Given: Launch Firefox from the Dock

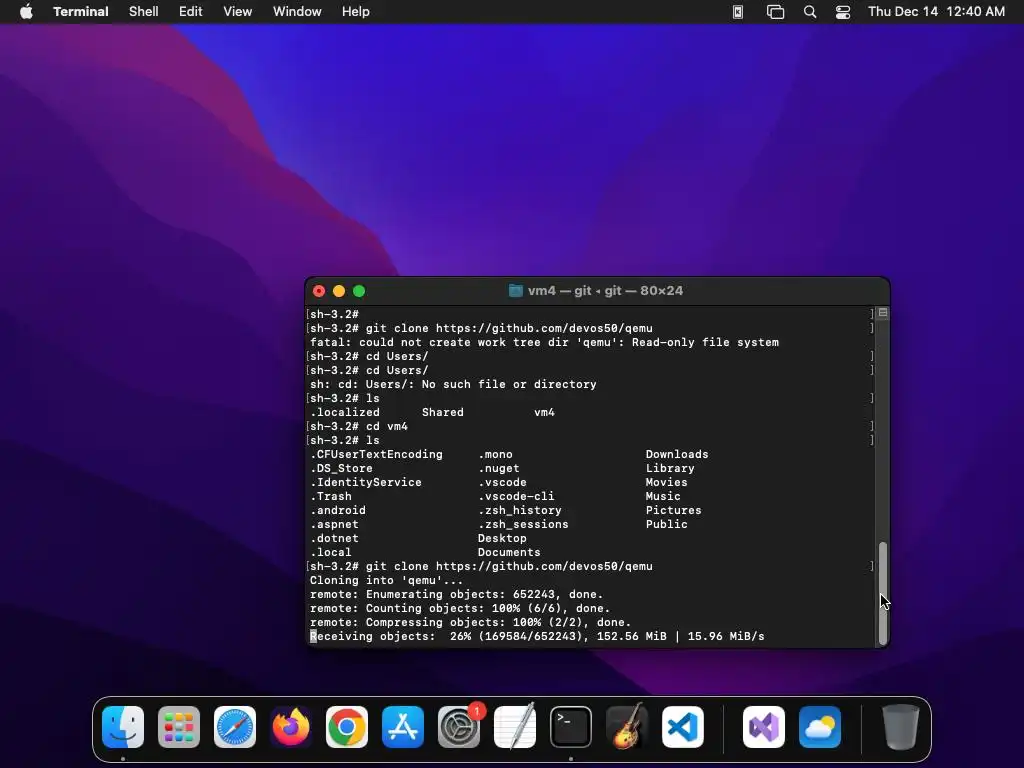Looking at the screenshot, I should tap(291, 727).
